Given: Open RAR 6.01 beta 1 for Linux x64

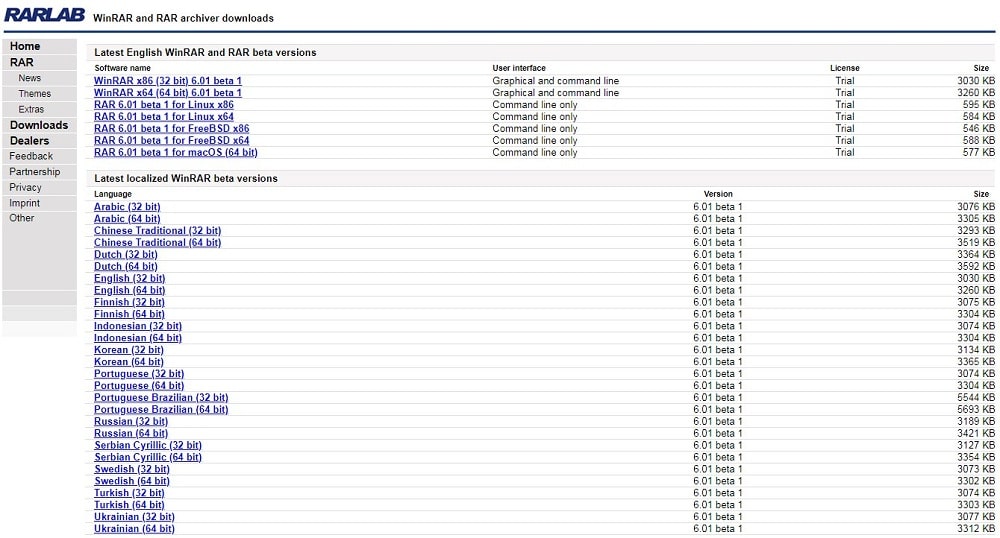Looking at the screenshot, I should coord(164,117).
